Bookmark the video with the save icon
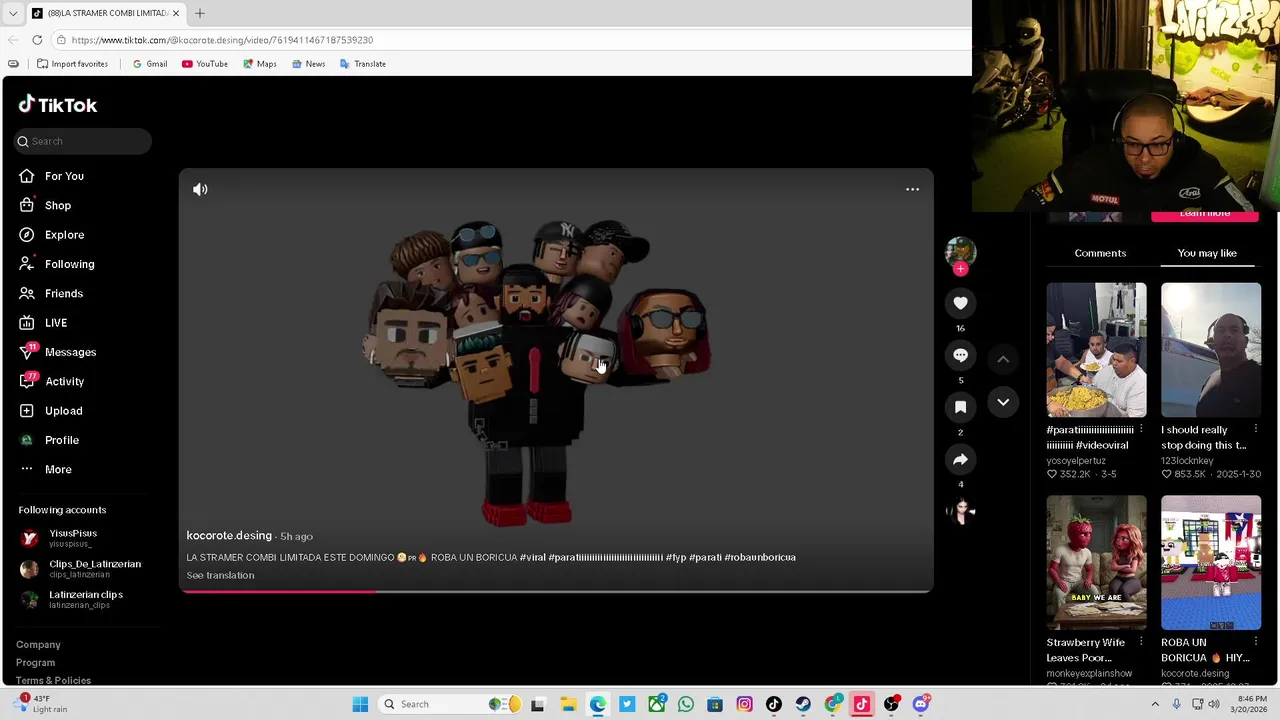The image size is (1280, 720). point(960,407)
